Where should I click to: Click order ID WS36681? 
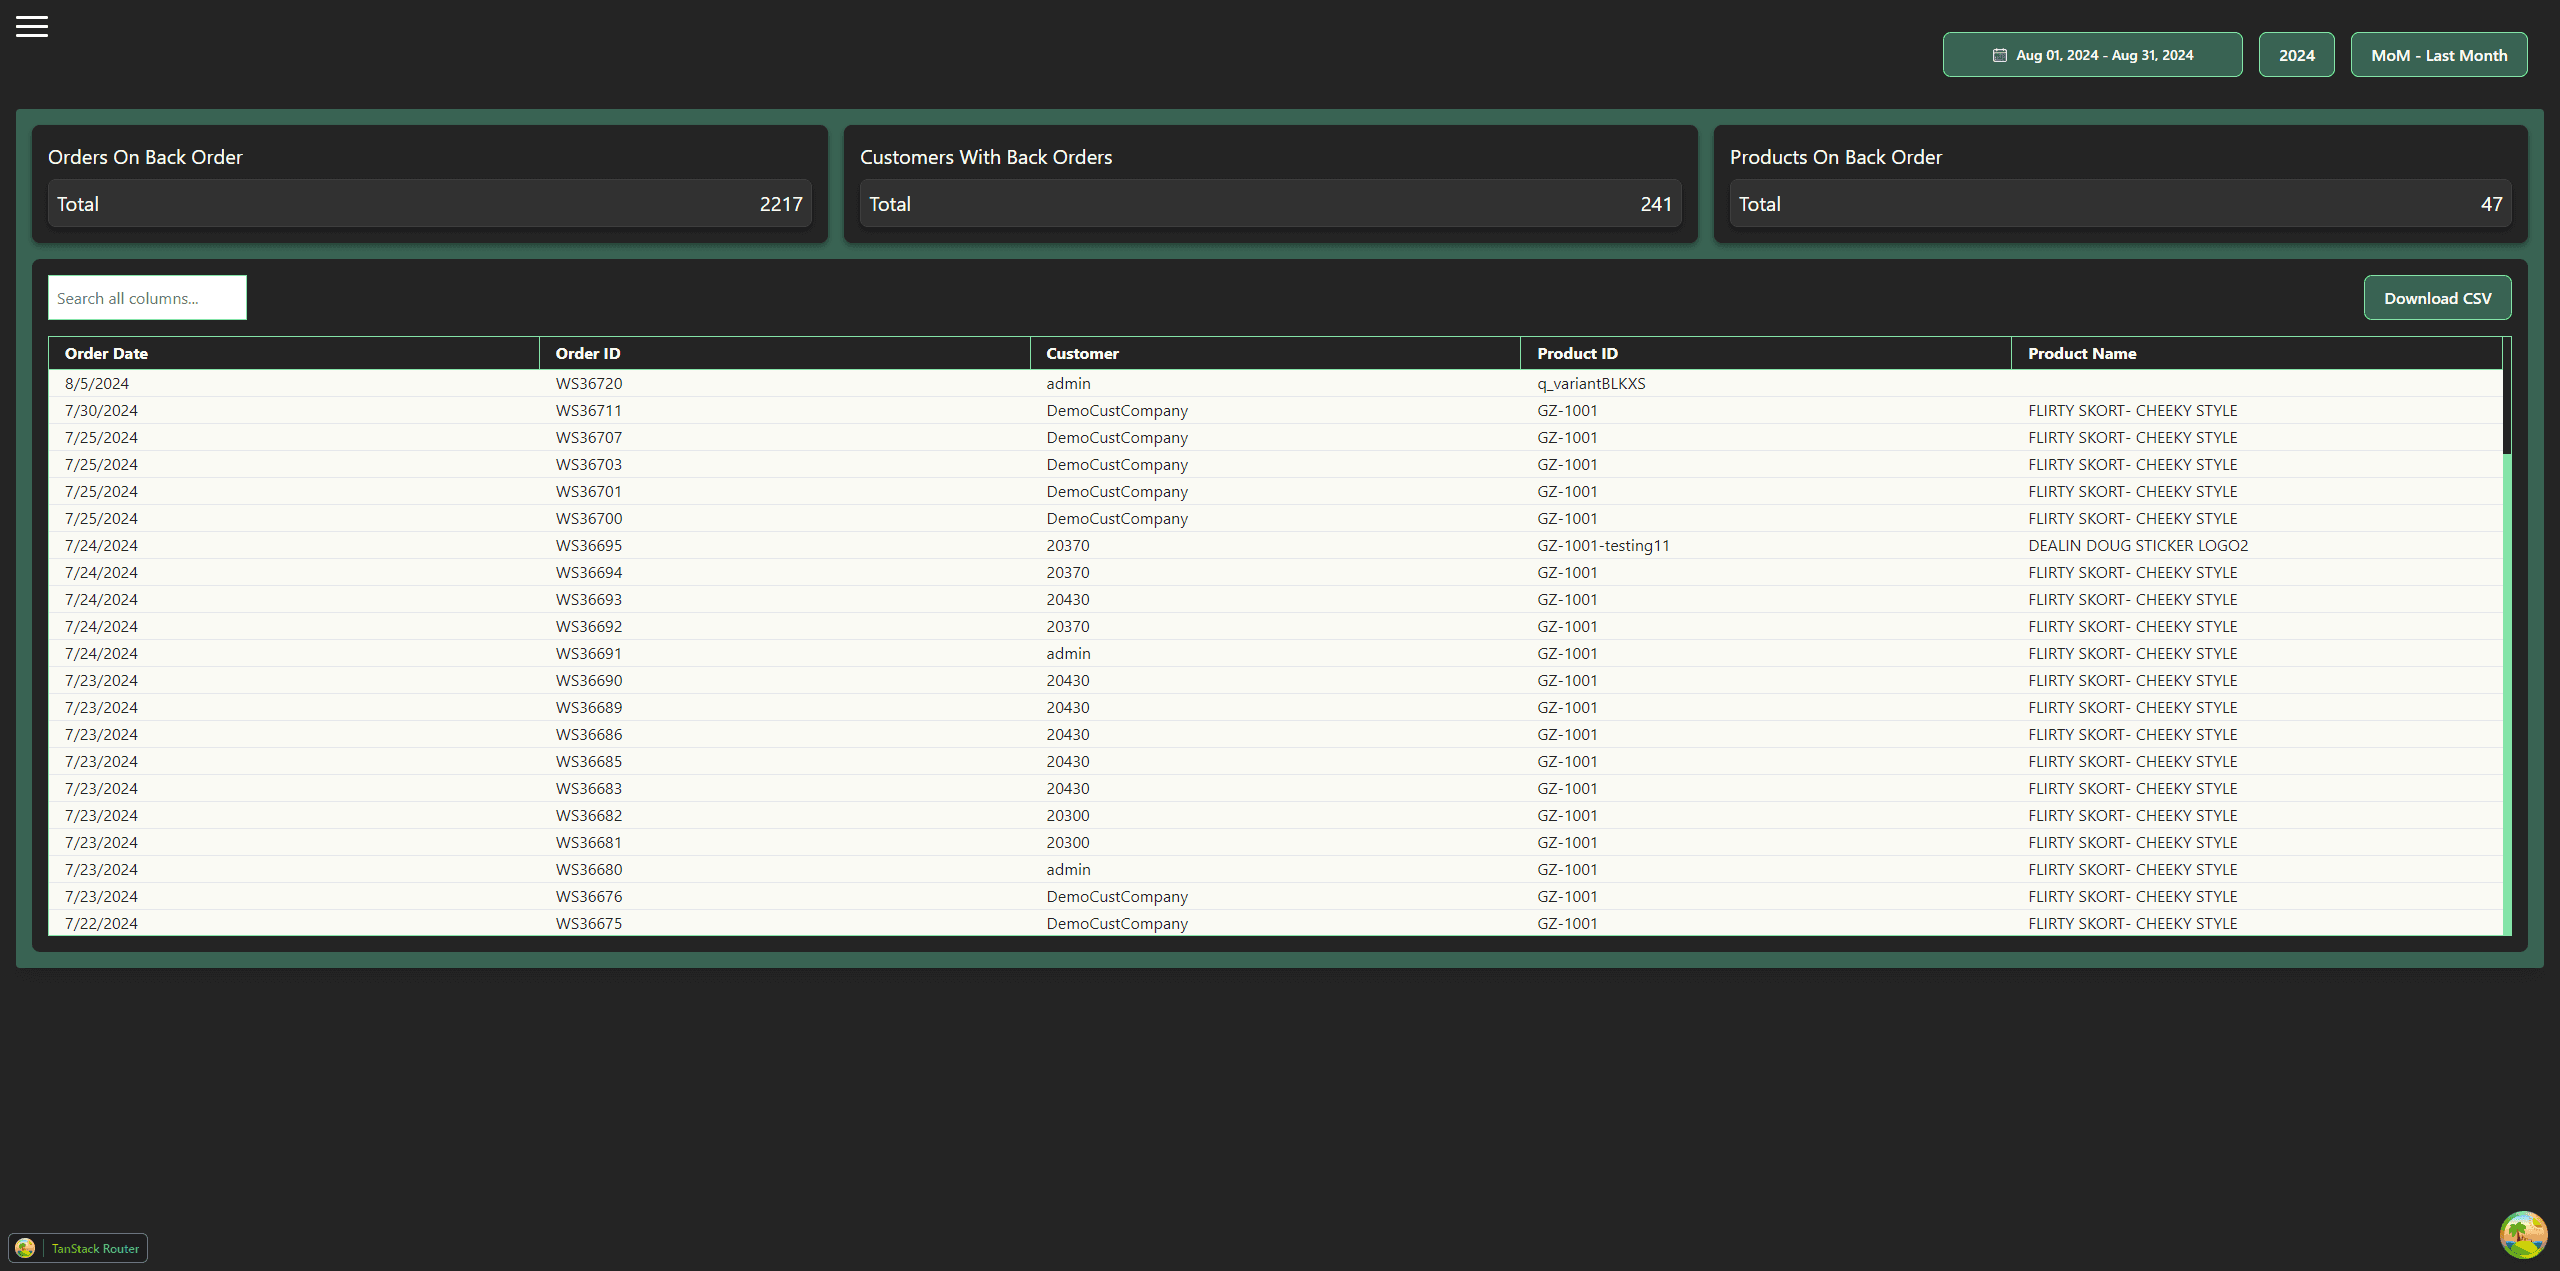tap(589, 842)
